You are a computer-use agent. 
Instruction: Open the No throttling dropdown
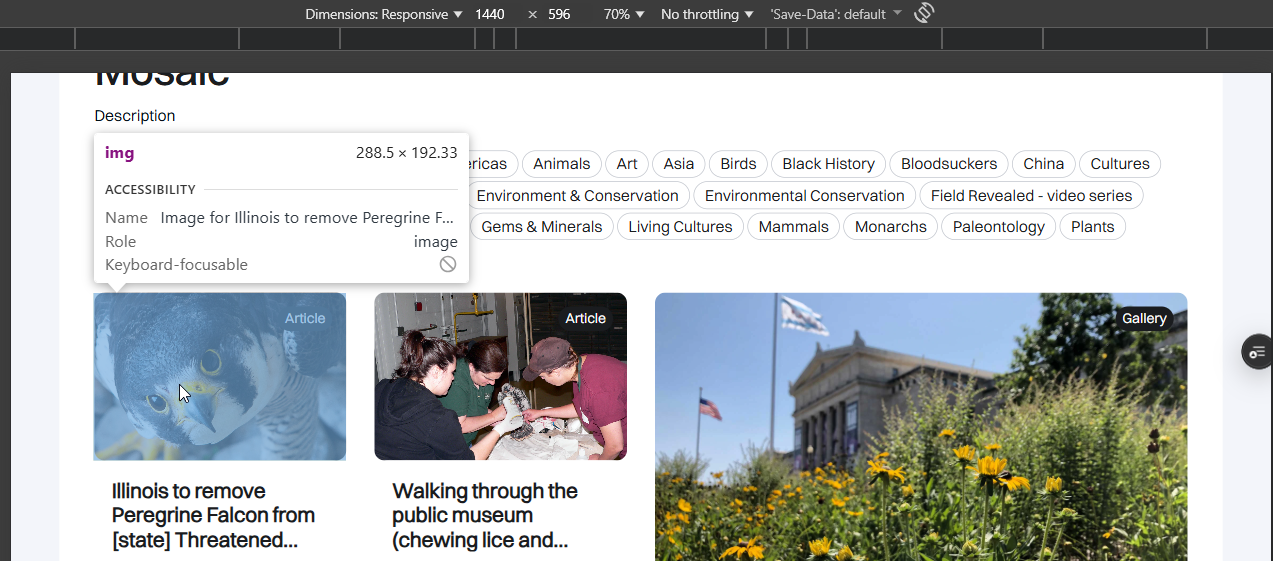(707, 14)
